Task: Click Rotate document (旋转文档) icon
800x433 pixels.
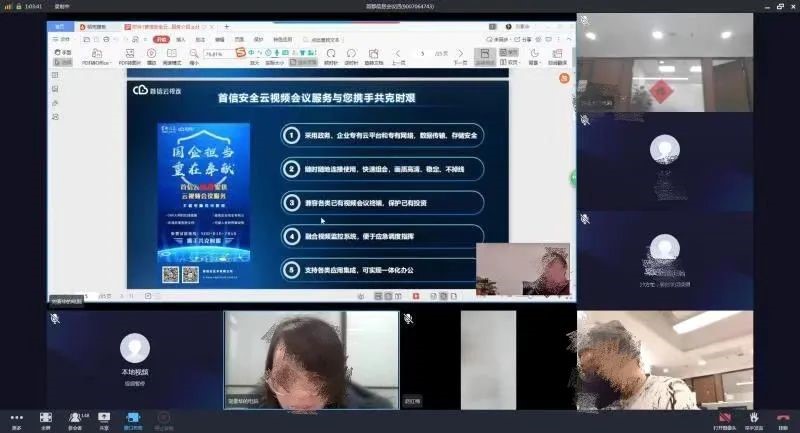Action: [374, 56]
